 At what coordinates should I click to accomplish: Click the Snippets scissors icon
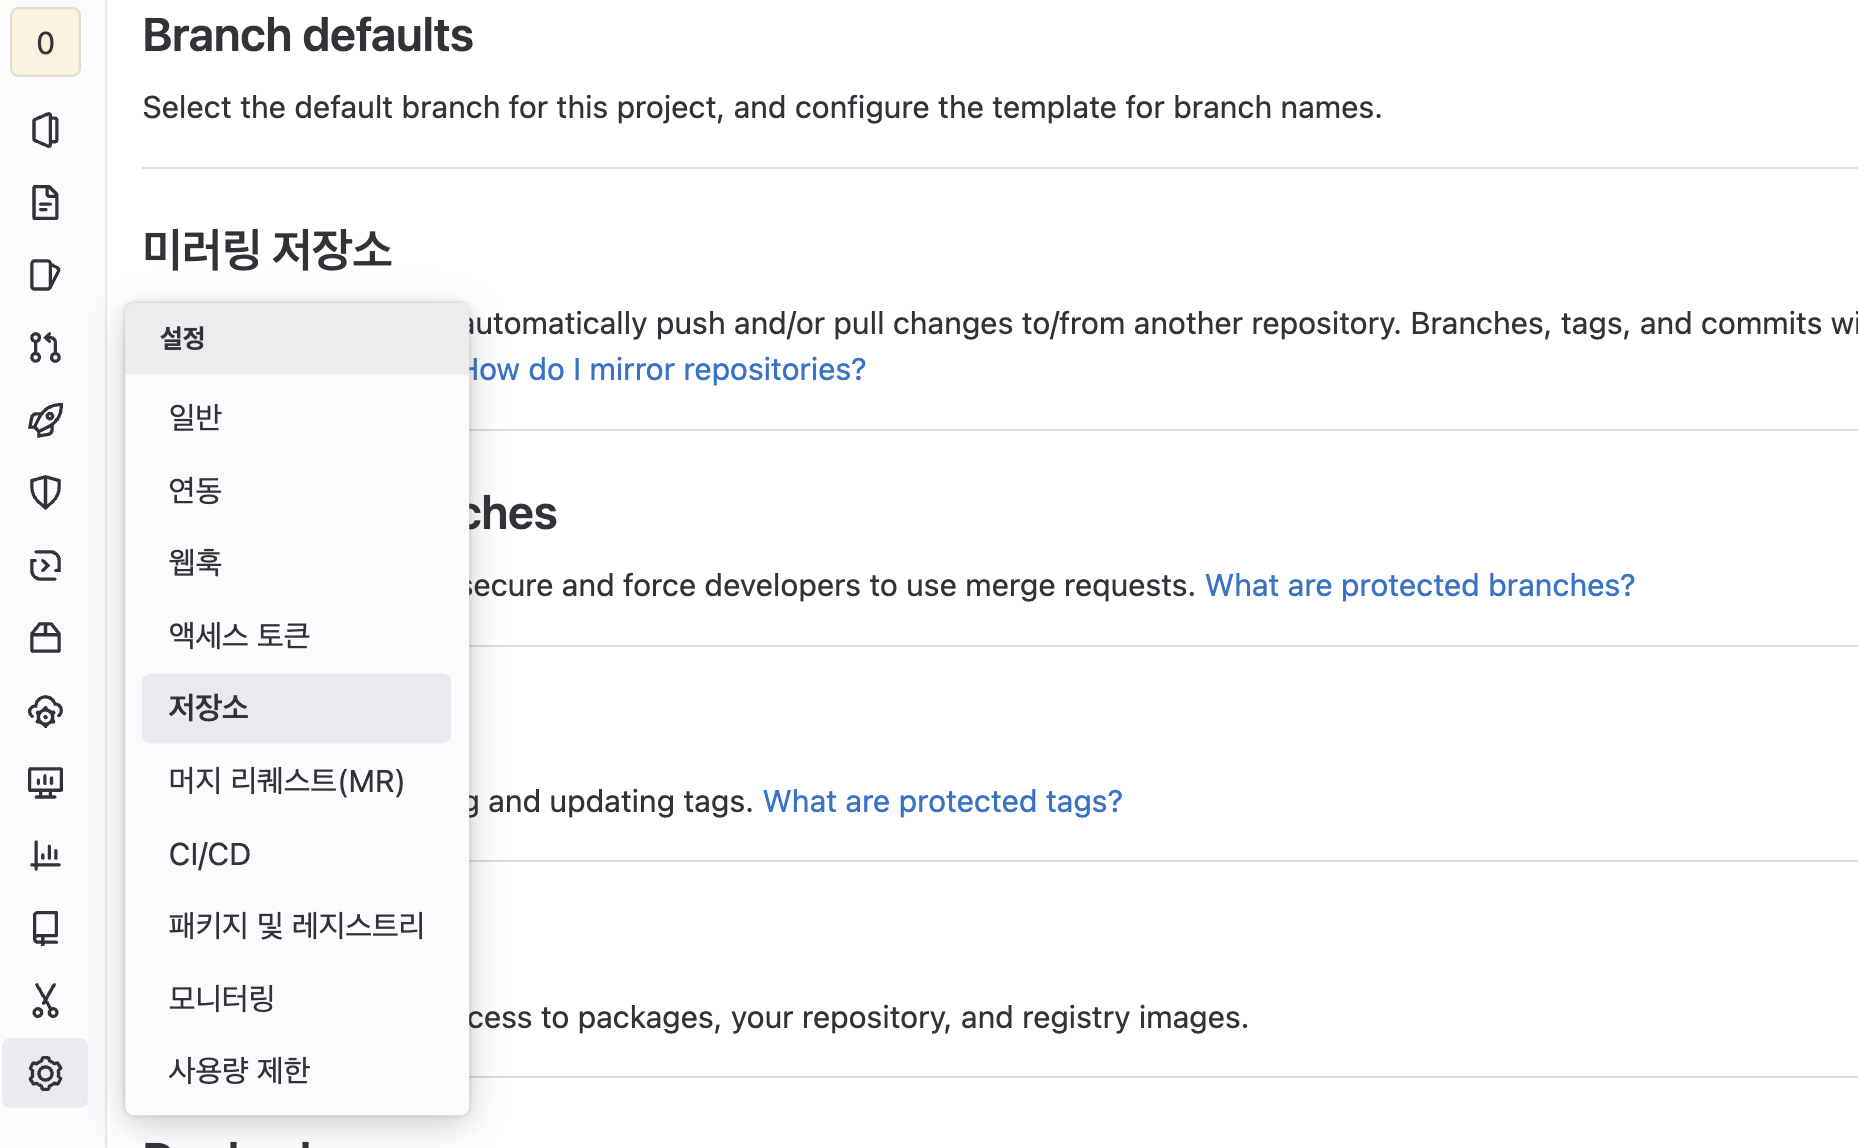pyautogui.click(x=45, y=1000)
